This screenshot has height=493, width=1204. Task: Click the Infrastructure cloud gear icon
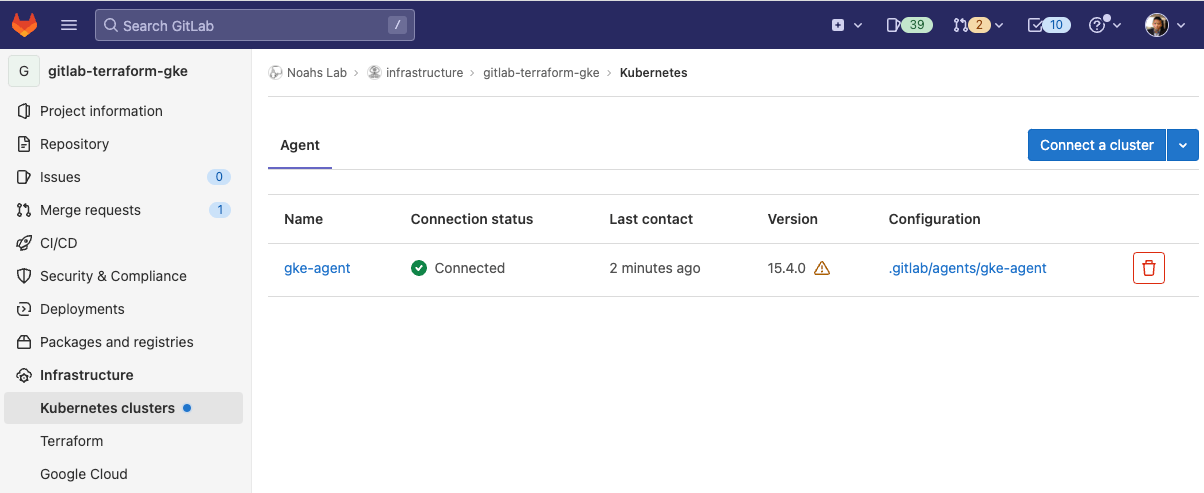(24, 375)
